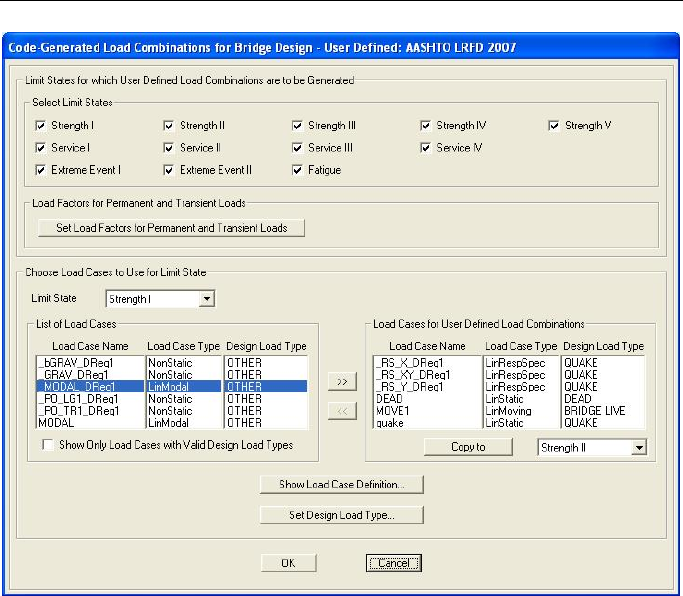Uncheck the Fatigue limit state
683x596 pixels.
[297, 170]
